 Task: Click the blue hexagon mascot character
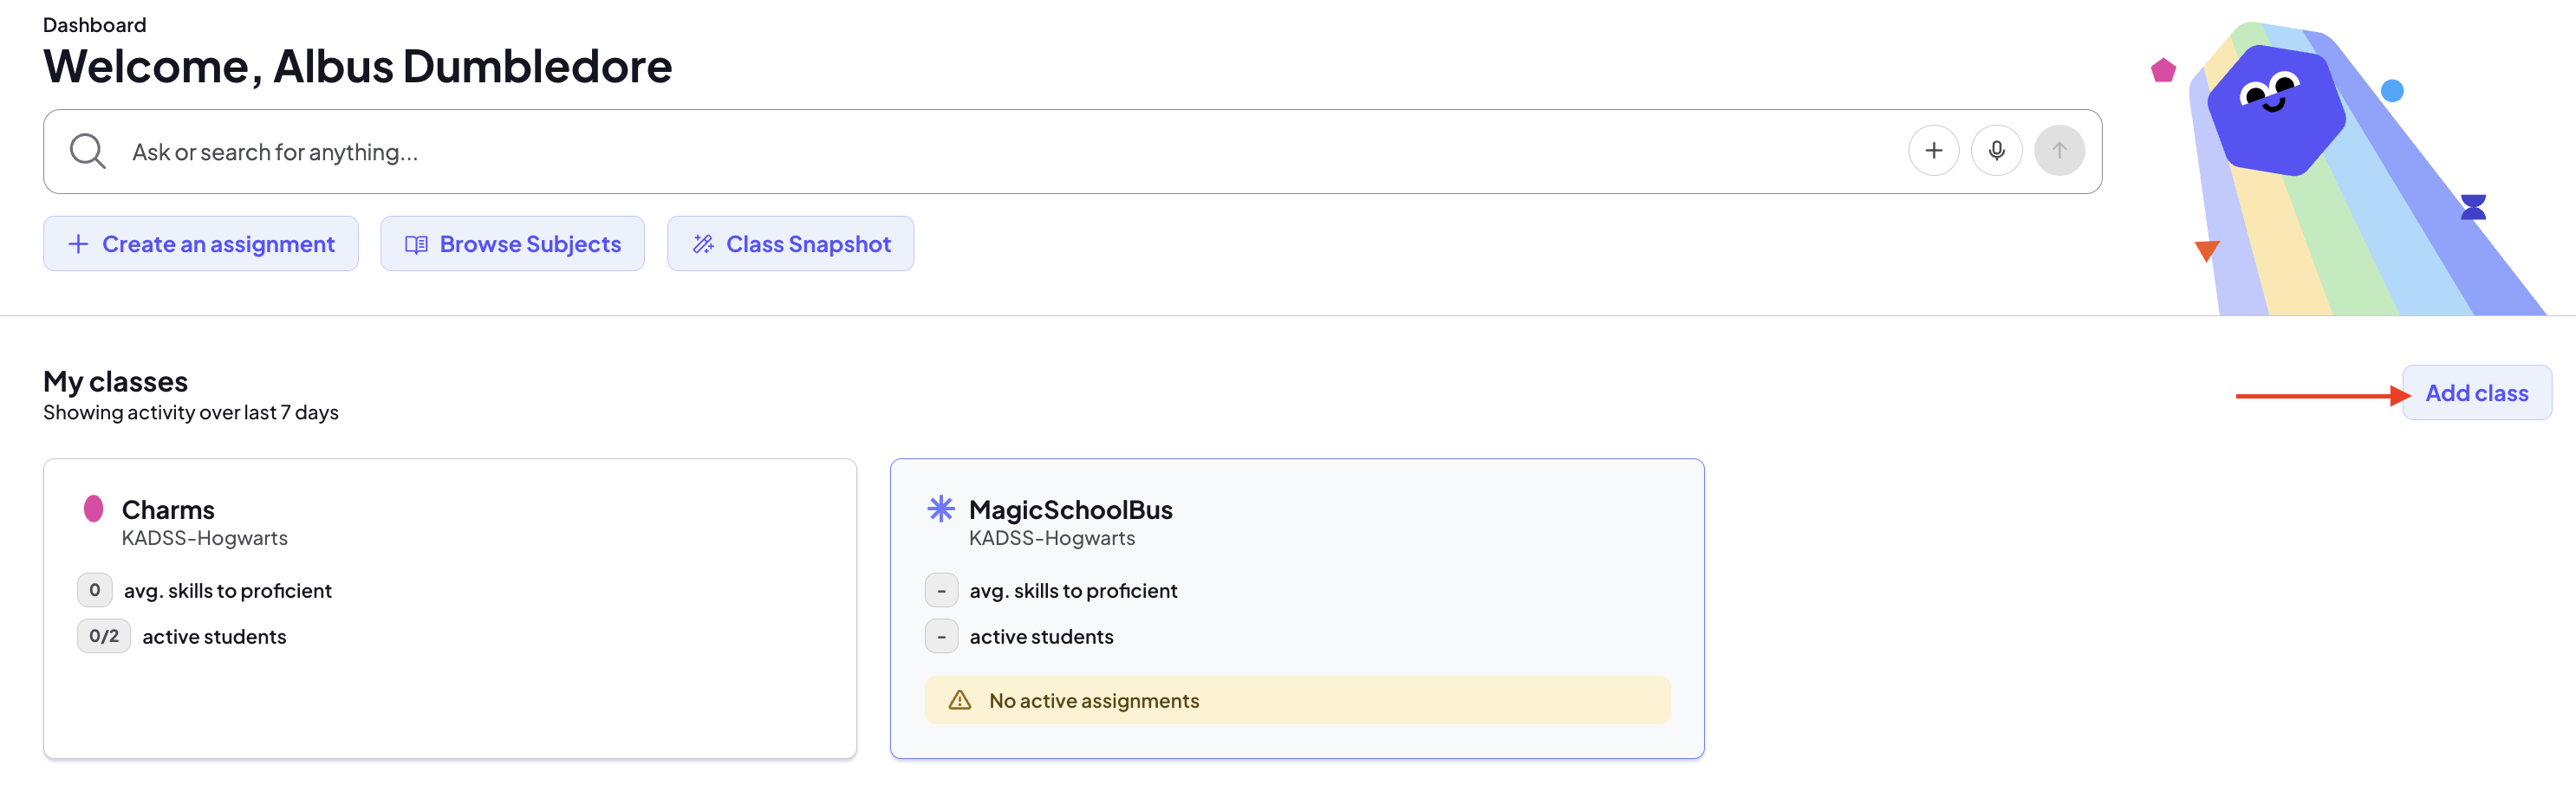tap(2275, 110)
